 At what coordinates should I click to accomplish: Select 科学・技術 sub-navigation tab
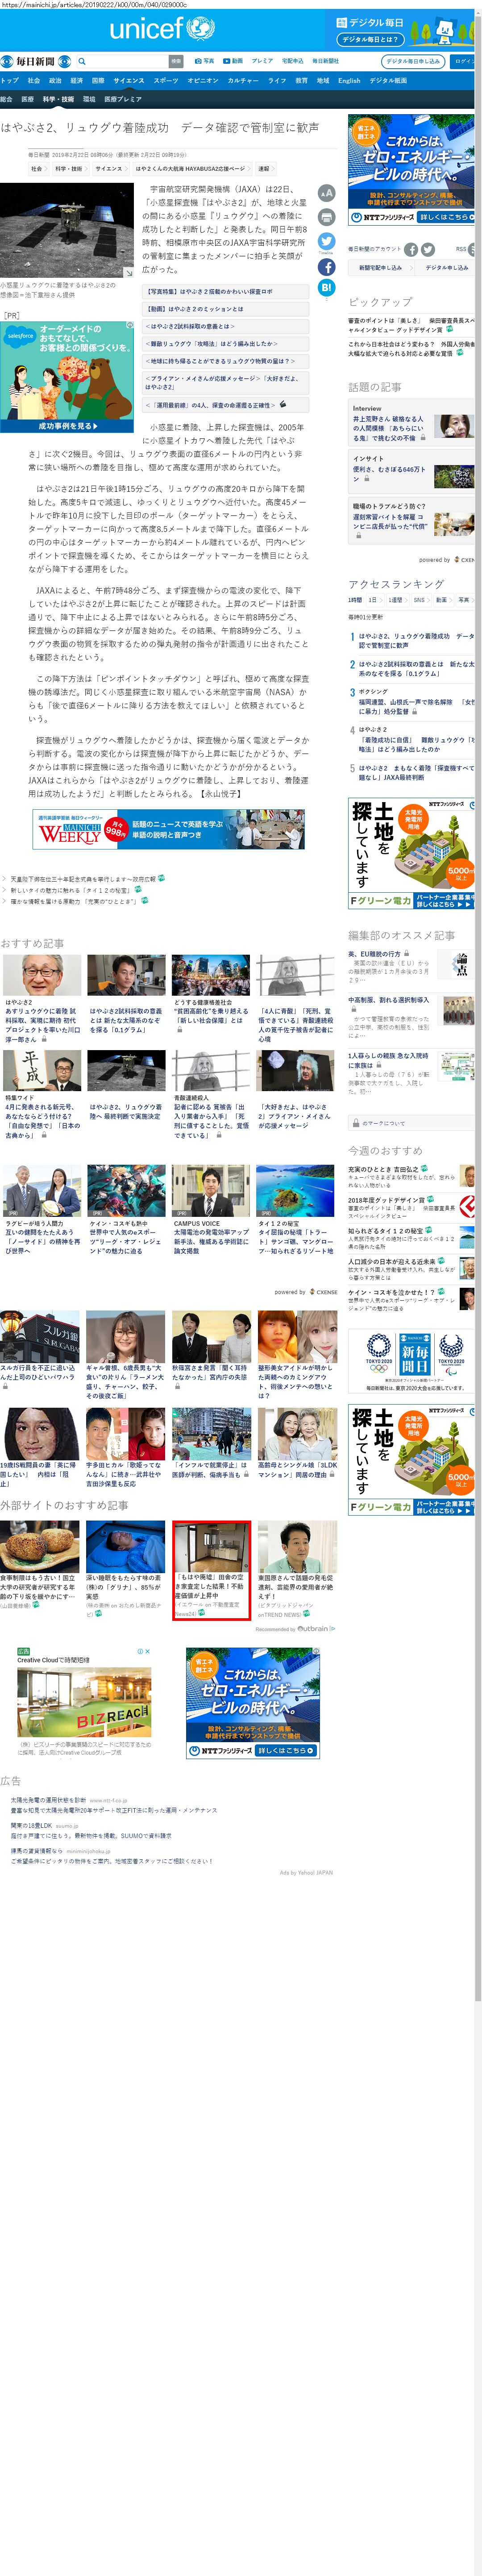pyautogui.click(x=59, y=99)
